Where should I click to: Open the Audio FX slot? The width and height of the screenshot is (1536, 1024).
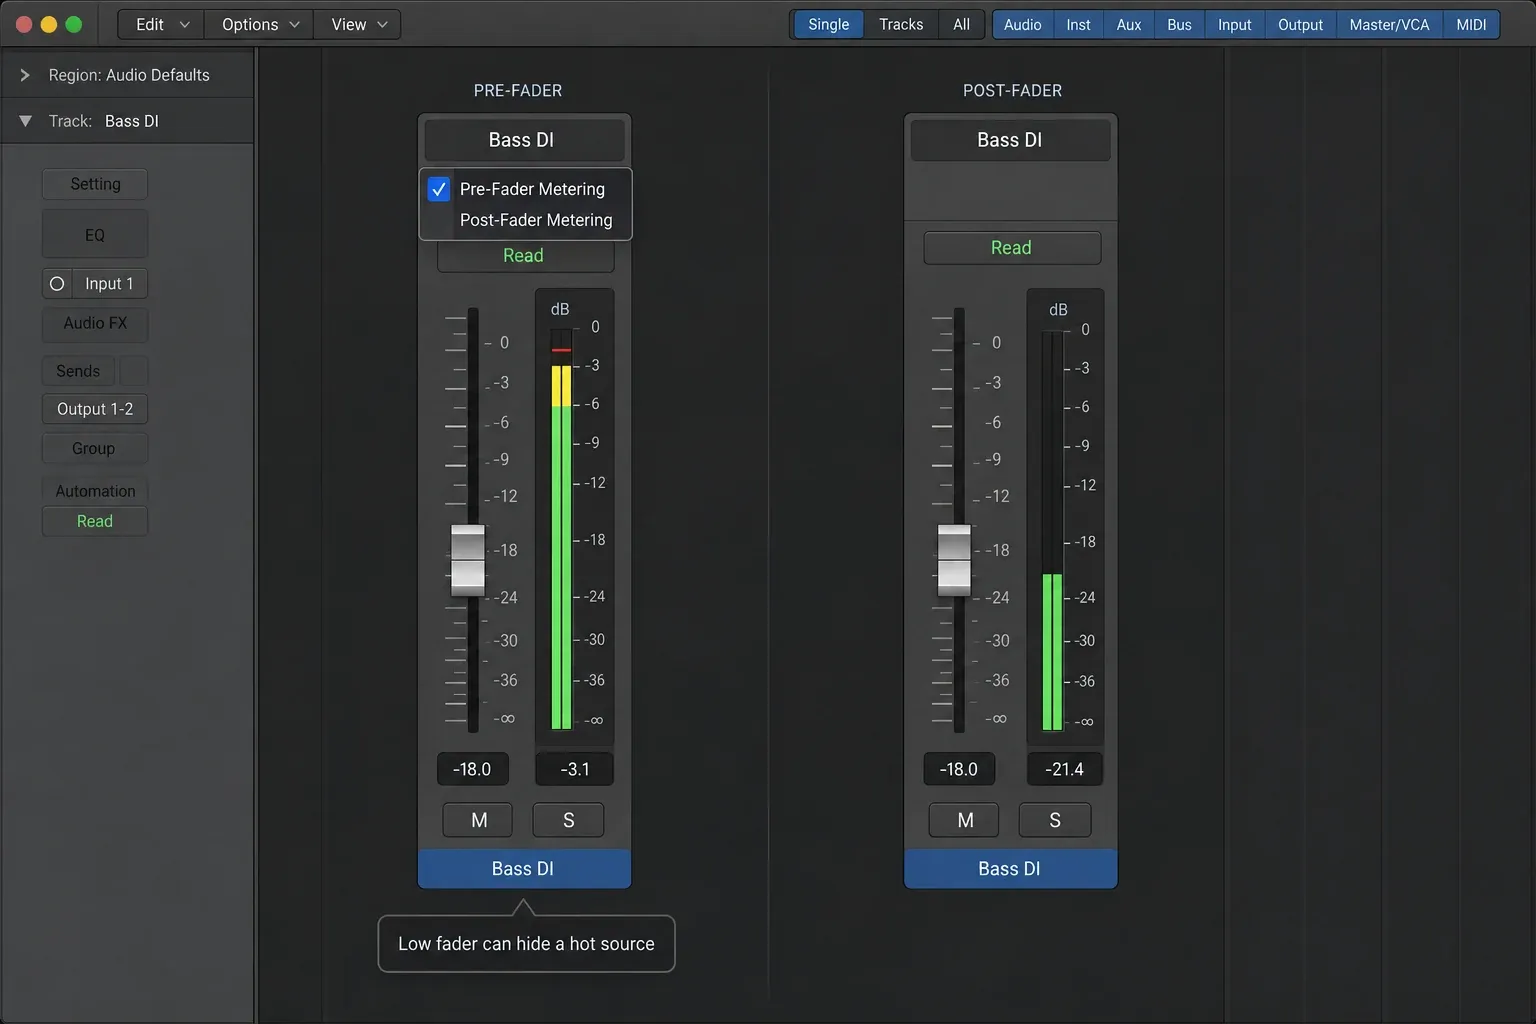(95, 323)
